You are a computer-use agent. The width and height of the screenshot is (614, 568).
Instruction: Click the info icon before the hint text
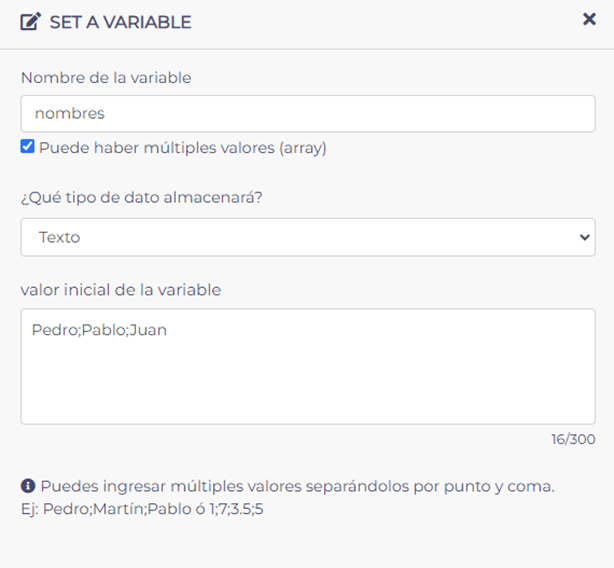point(28,486)
